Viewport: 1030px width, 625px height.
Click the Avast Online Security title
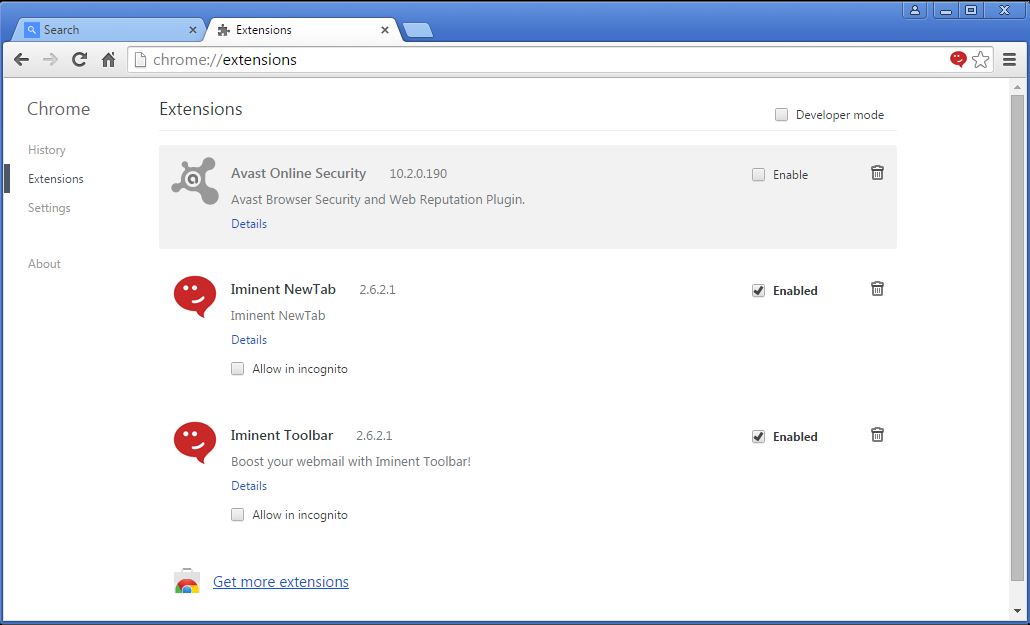click(x=298, y=174)
